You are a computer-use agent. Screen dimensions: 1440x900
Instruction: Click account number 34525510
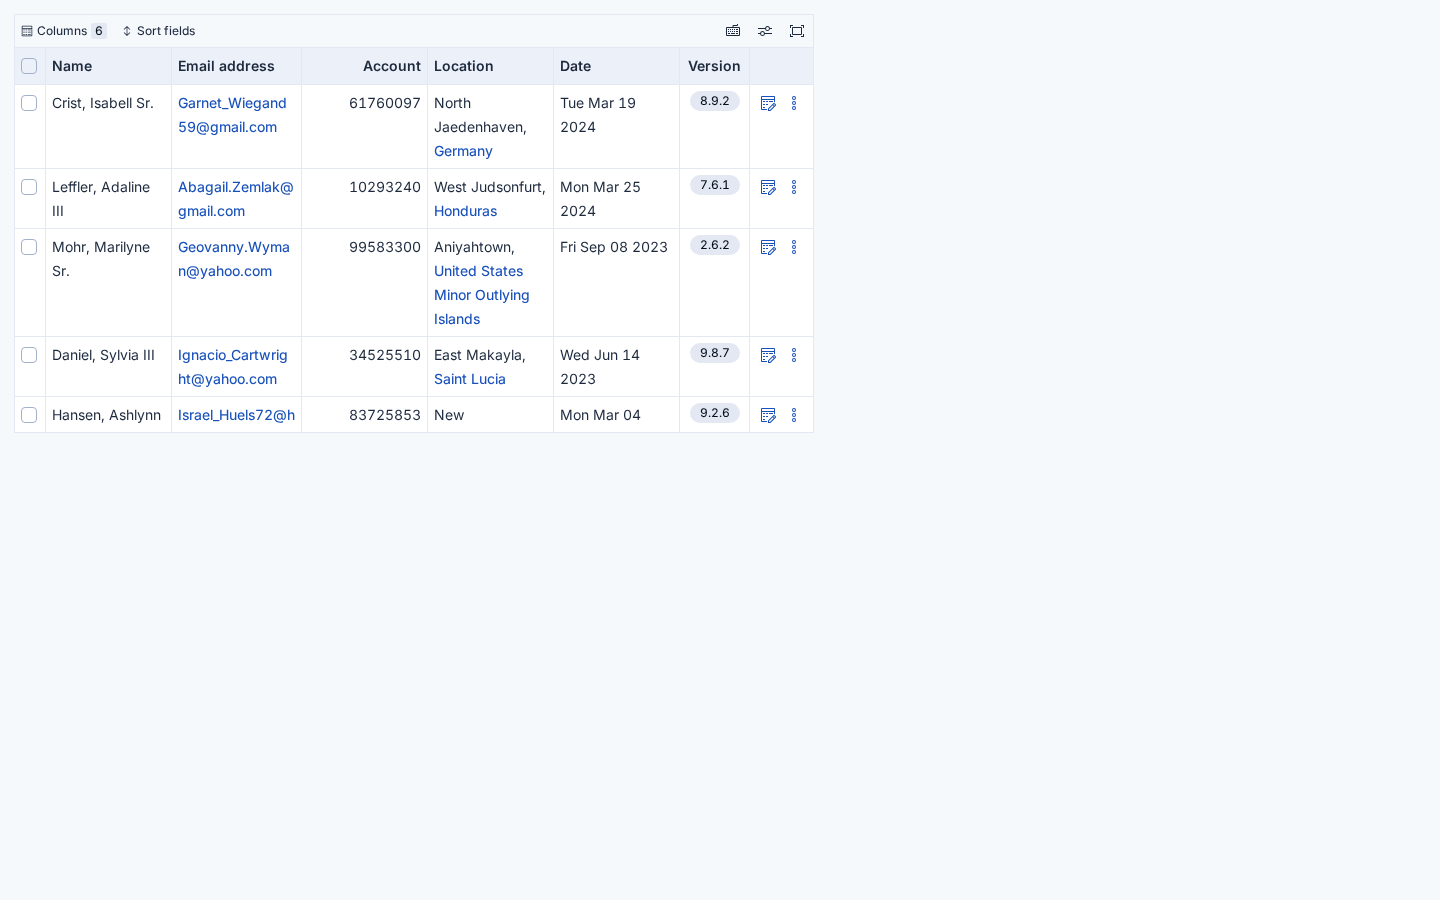pyautogui.click(x=385, y=355)
